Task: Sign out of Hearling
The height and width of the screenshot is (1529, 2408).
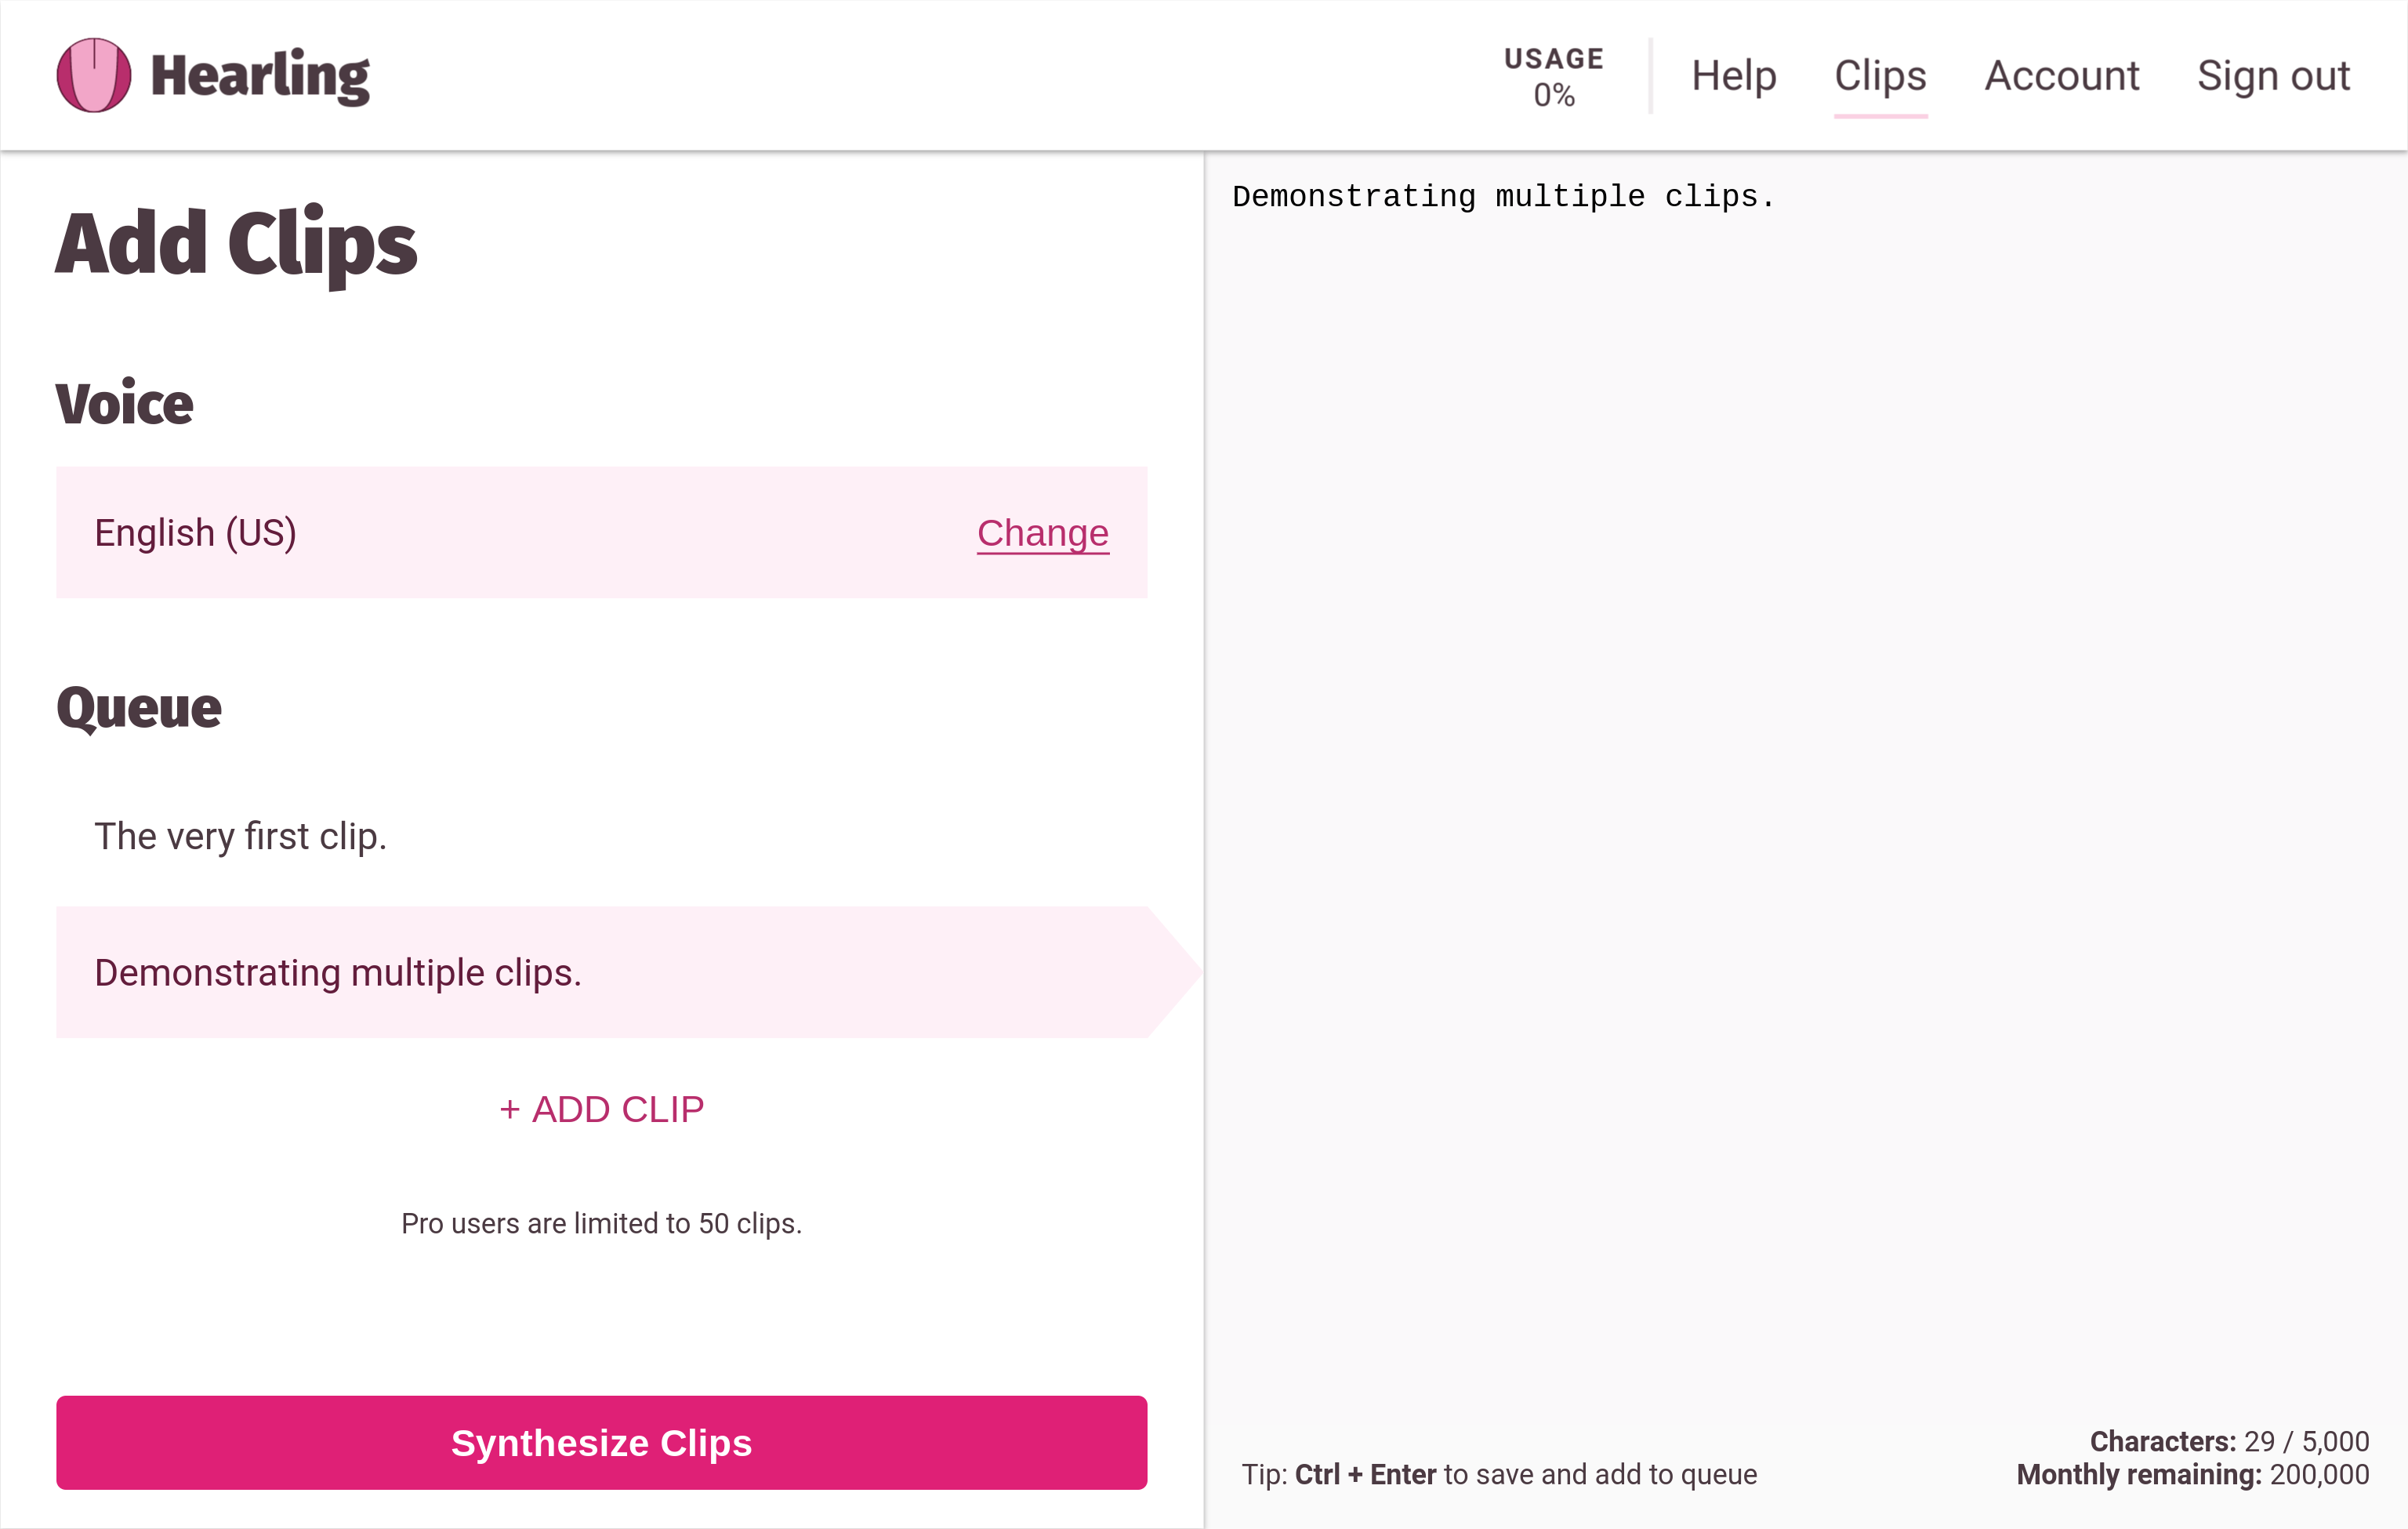Action: pyautogui.click(x=2272, y=76)
